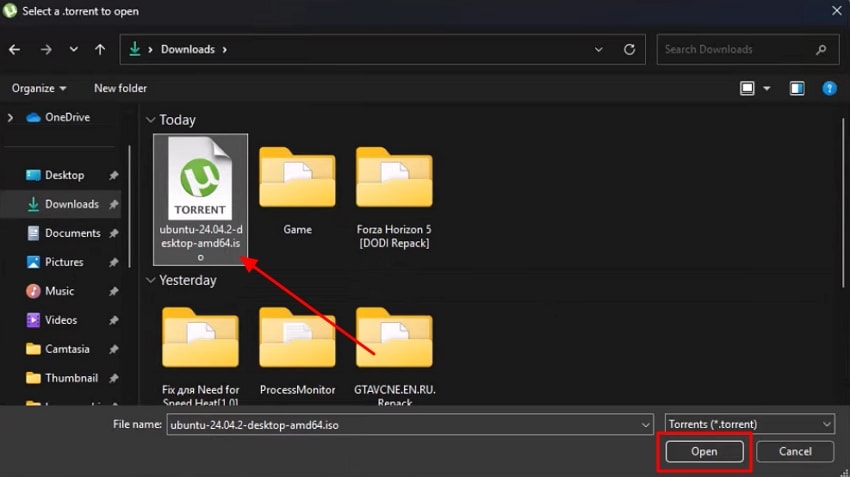Go forward with the right arrow

pos(46,49)
